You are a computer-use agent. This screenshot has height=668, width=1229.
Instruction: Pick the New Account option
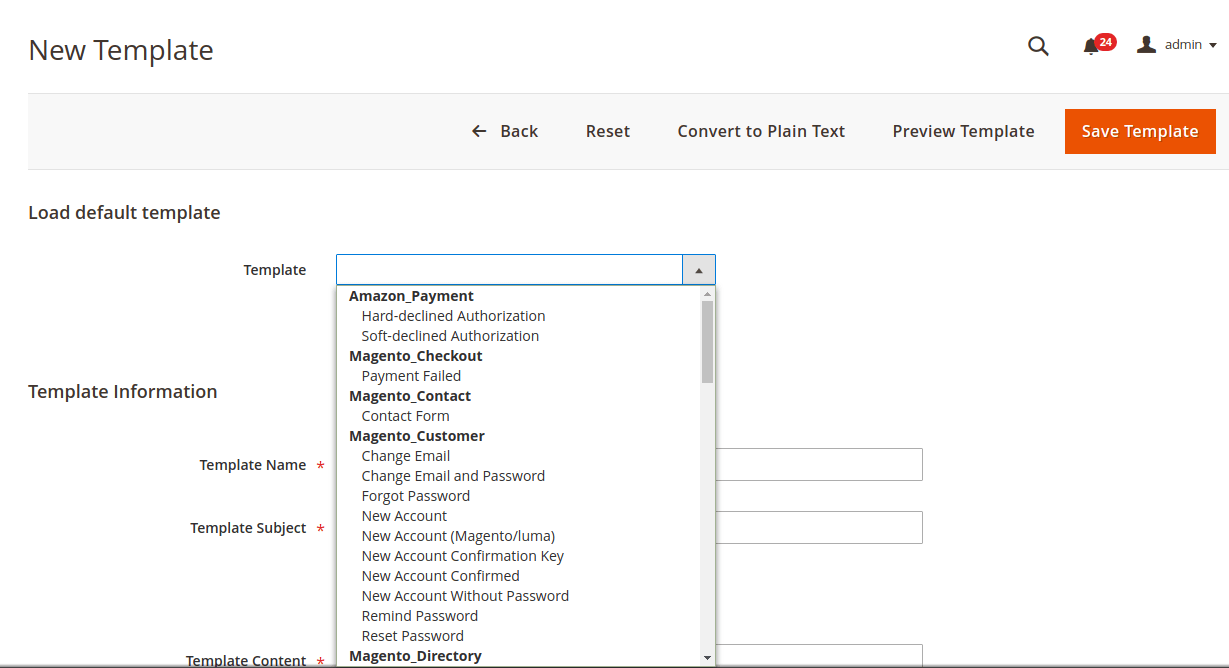click(404, 516)
